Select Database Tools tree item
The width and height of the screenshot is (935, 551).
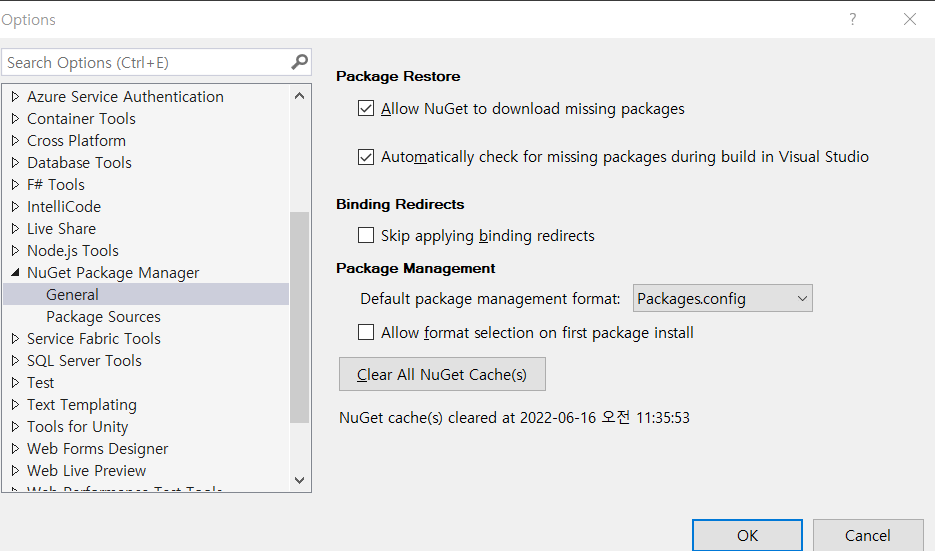pyautogui.click(x=79, y=162)
